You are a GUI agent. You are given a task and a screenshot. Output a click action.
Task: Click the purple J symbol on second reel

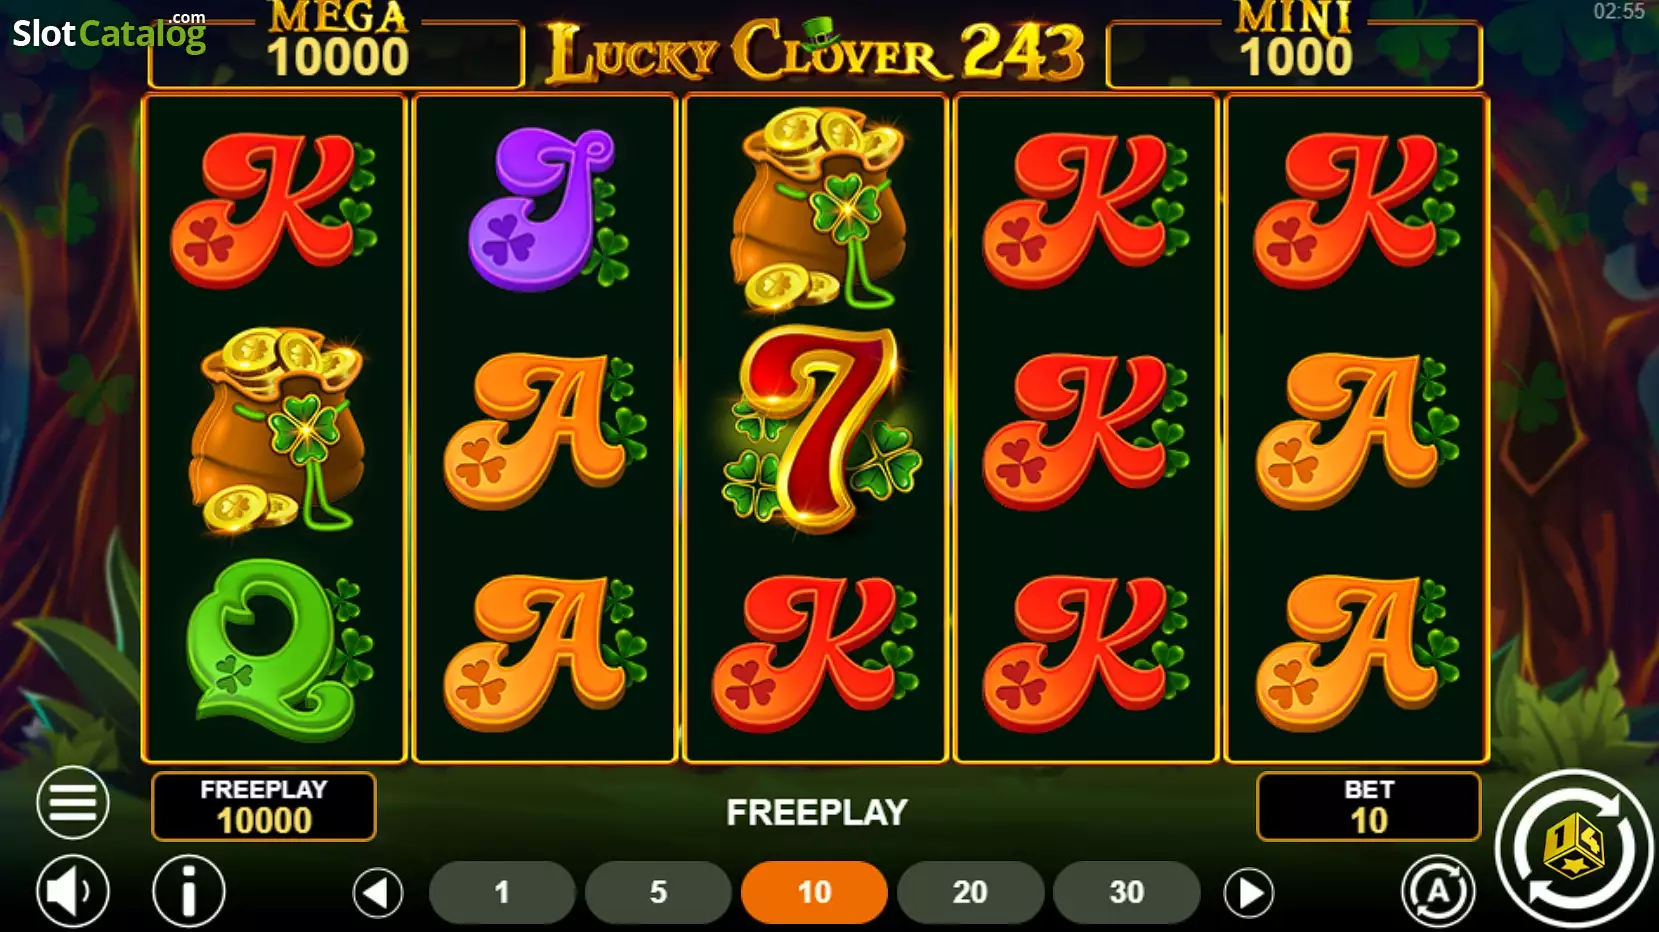548,208
